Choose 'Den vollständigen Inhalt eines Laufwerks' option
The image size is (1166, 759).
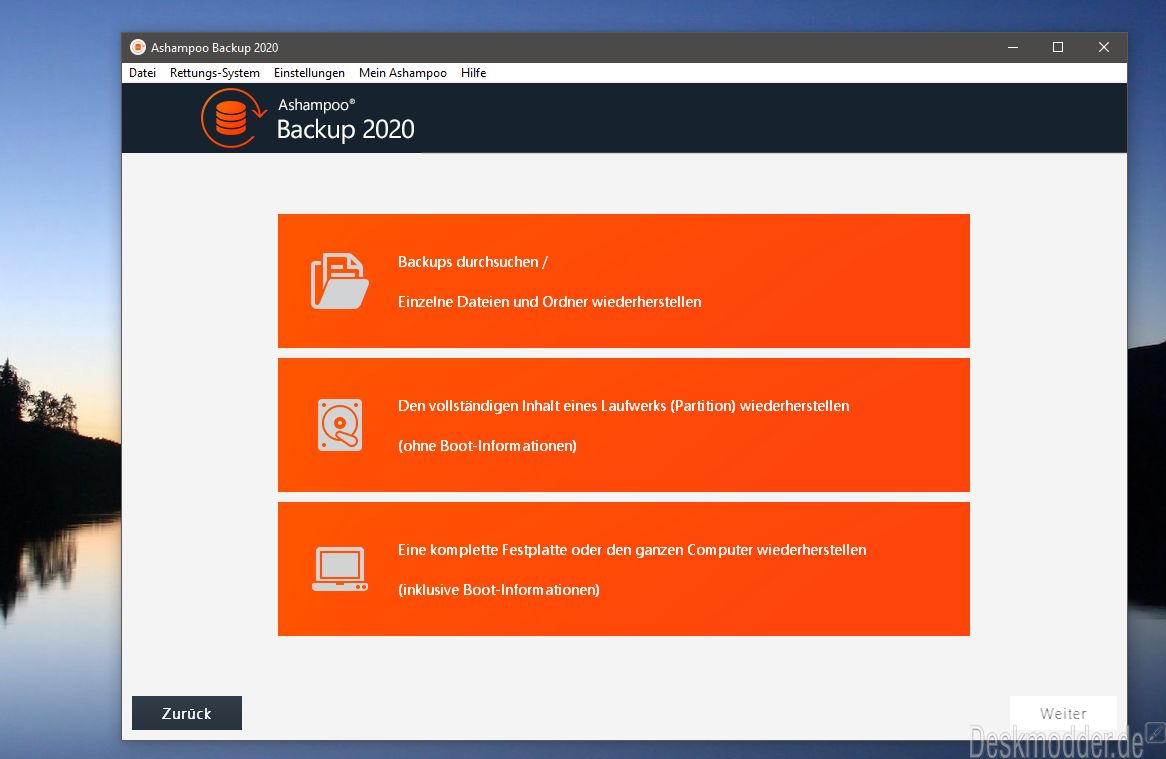[624, 425]
